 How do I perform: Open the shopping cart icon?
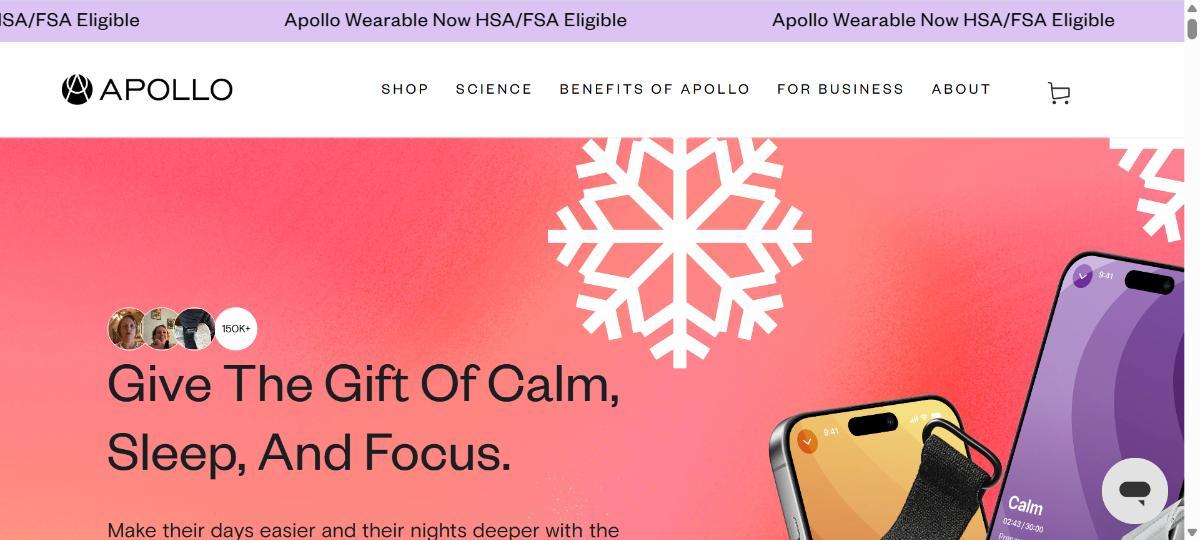click(x=1059, y=93)
